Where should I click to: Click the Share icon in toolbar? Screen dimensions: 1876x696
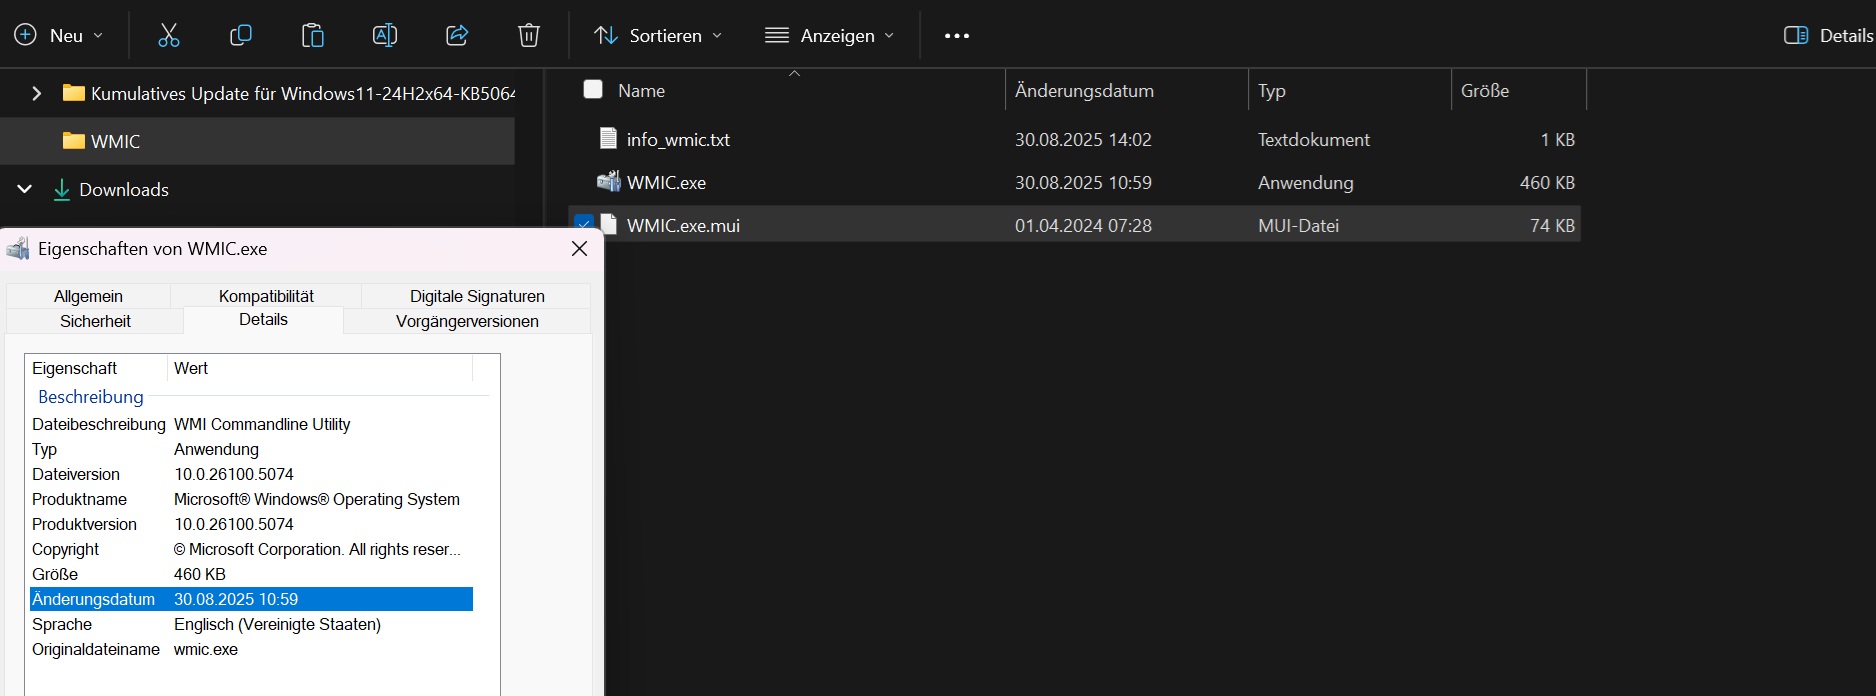tap(457, 35)
